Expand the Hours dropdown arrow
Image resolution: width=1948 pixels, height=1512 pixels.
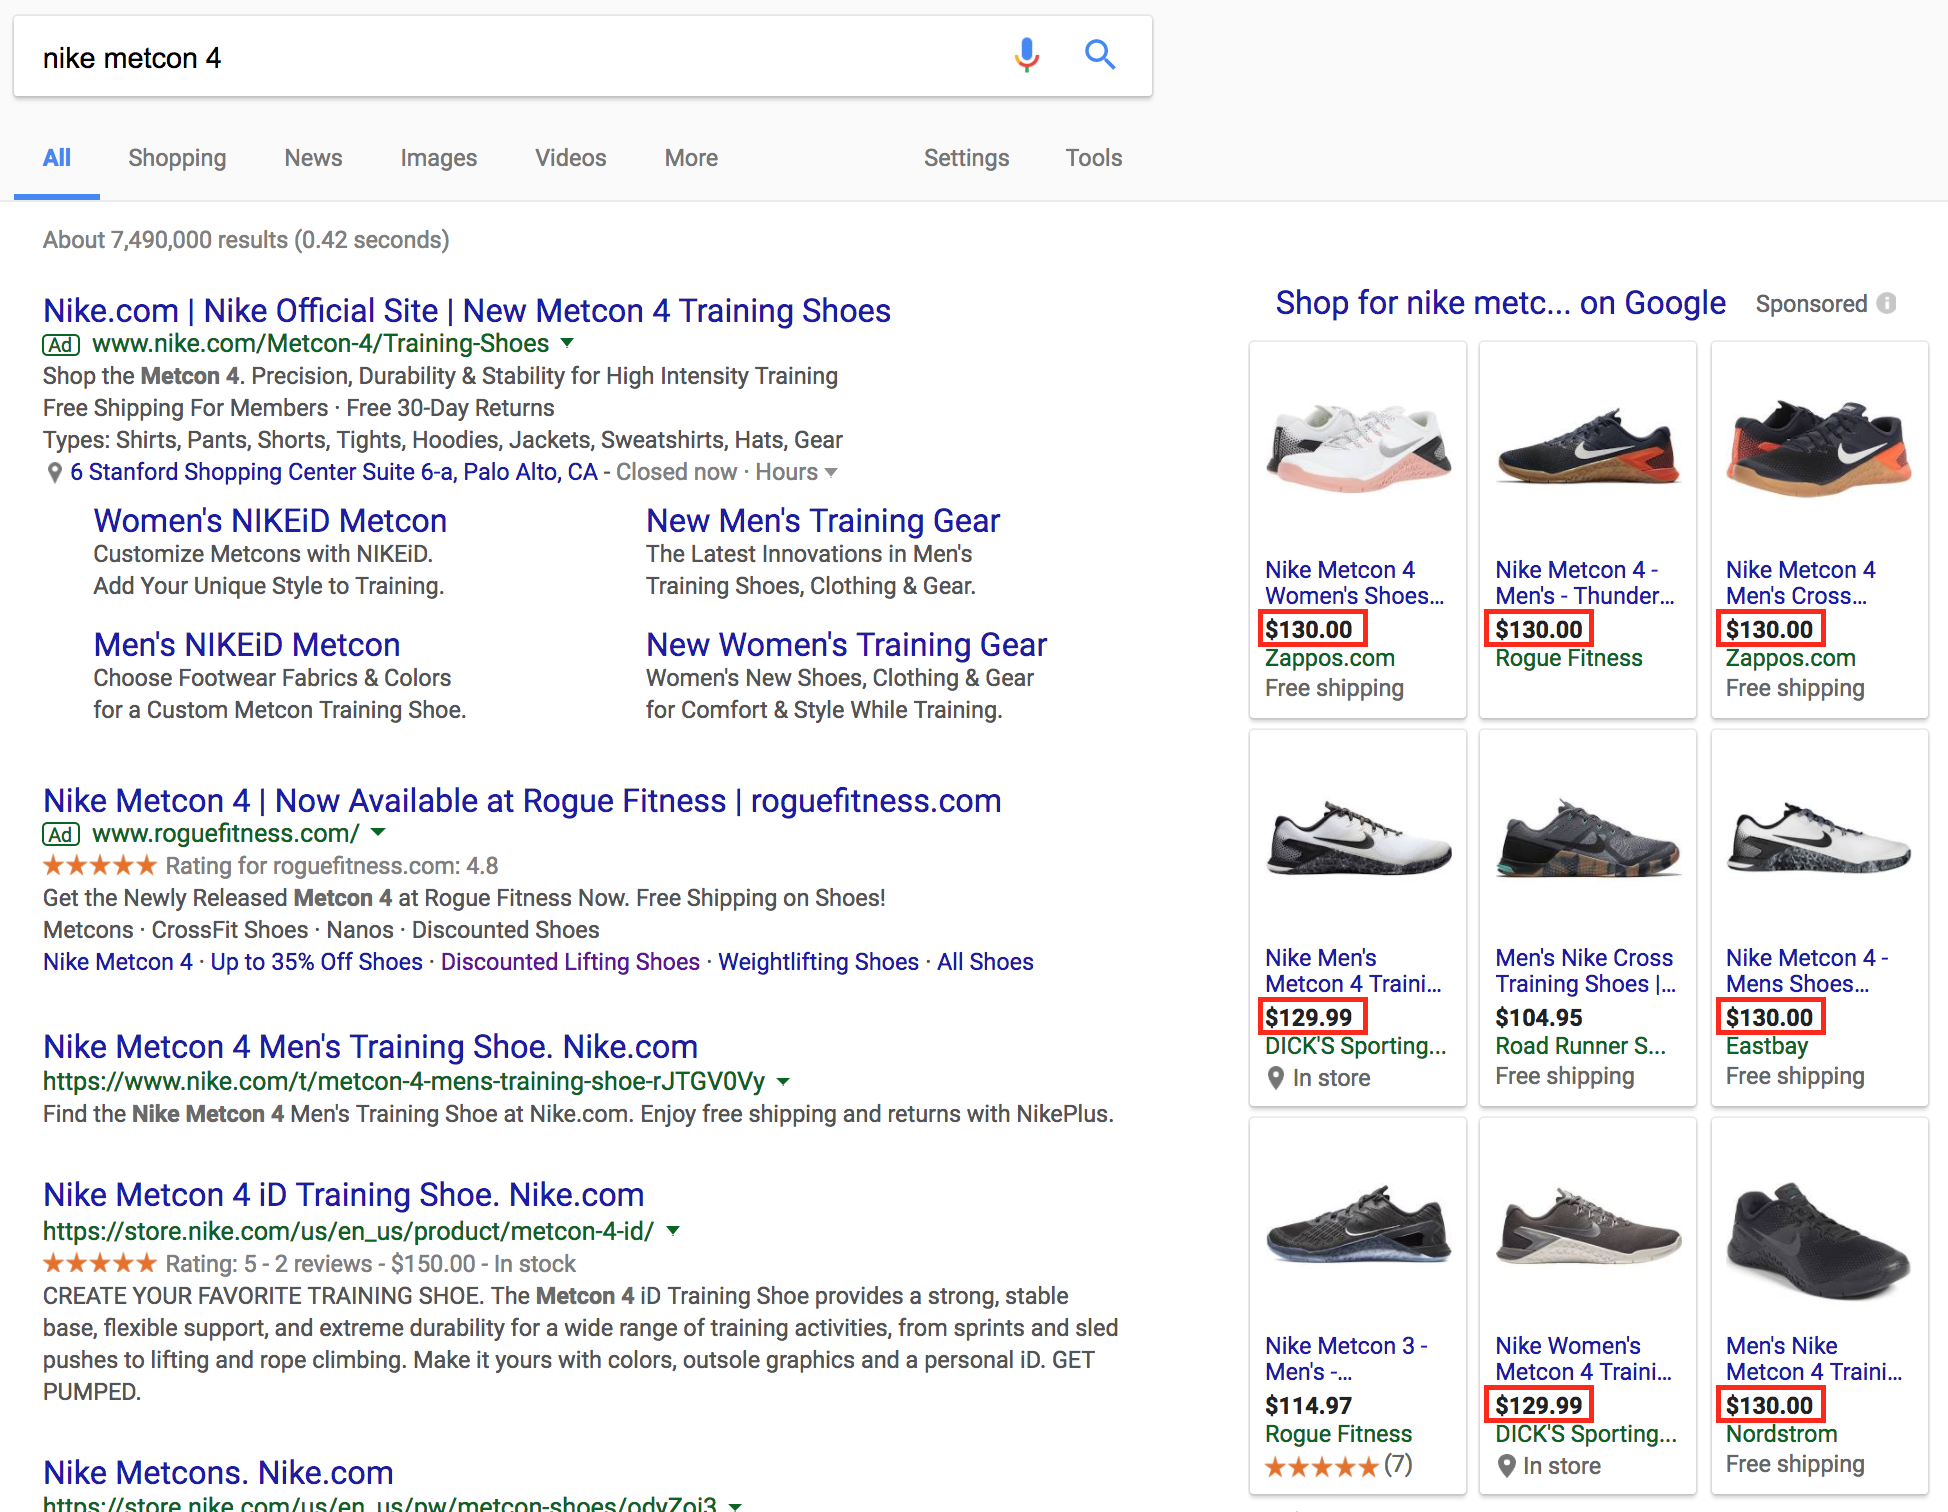coord(831,472)
